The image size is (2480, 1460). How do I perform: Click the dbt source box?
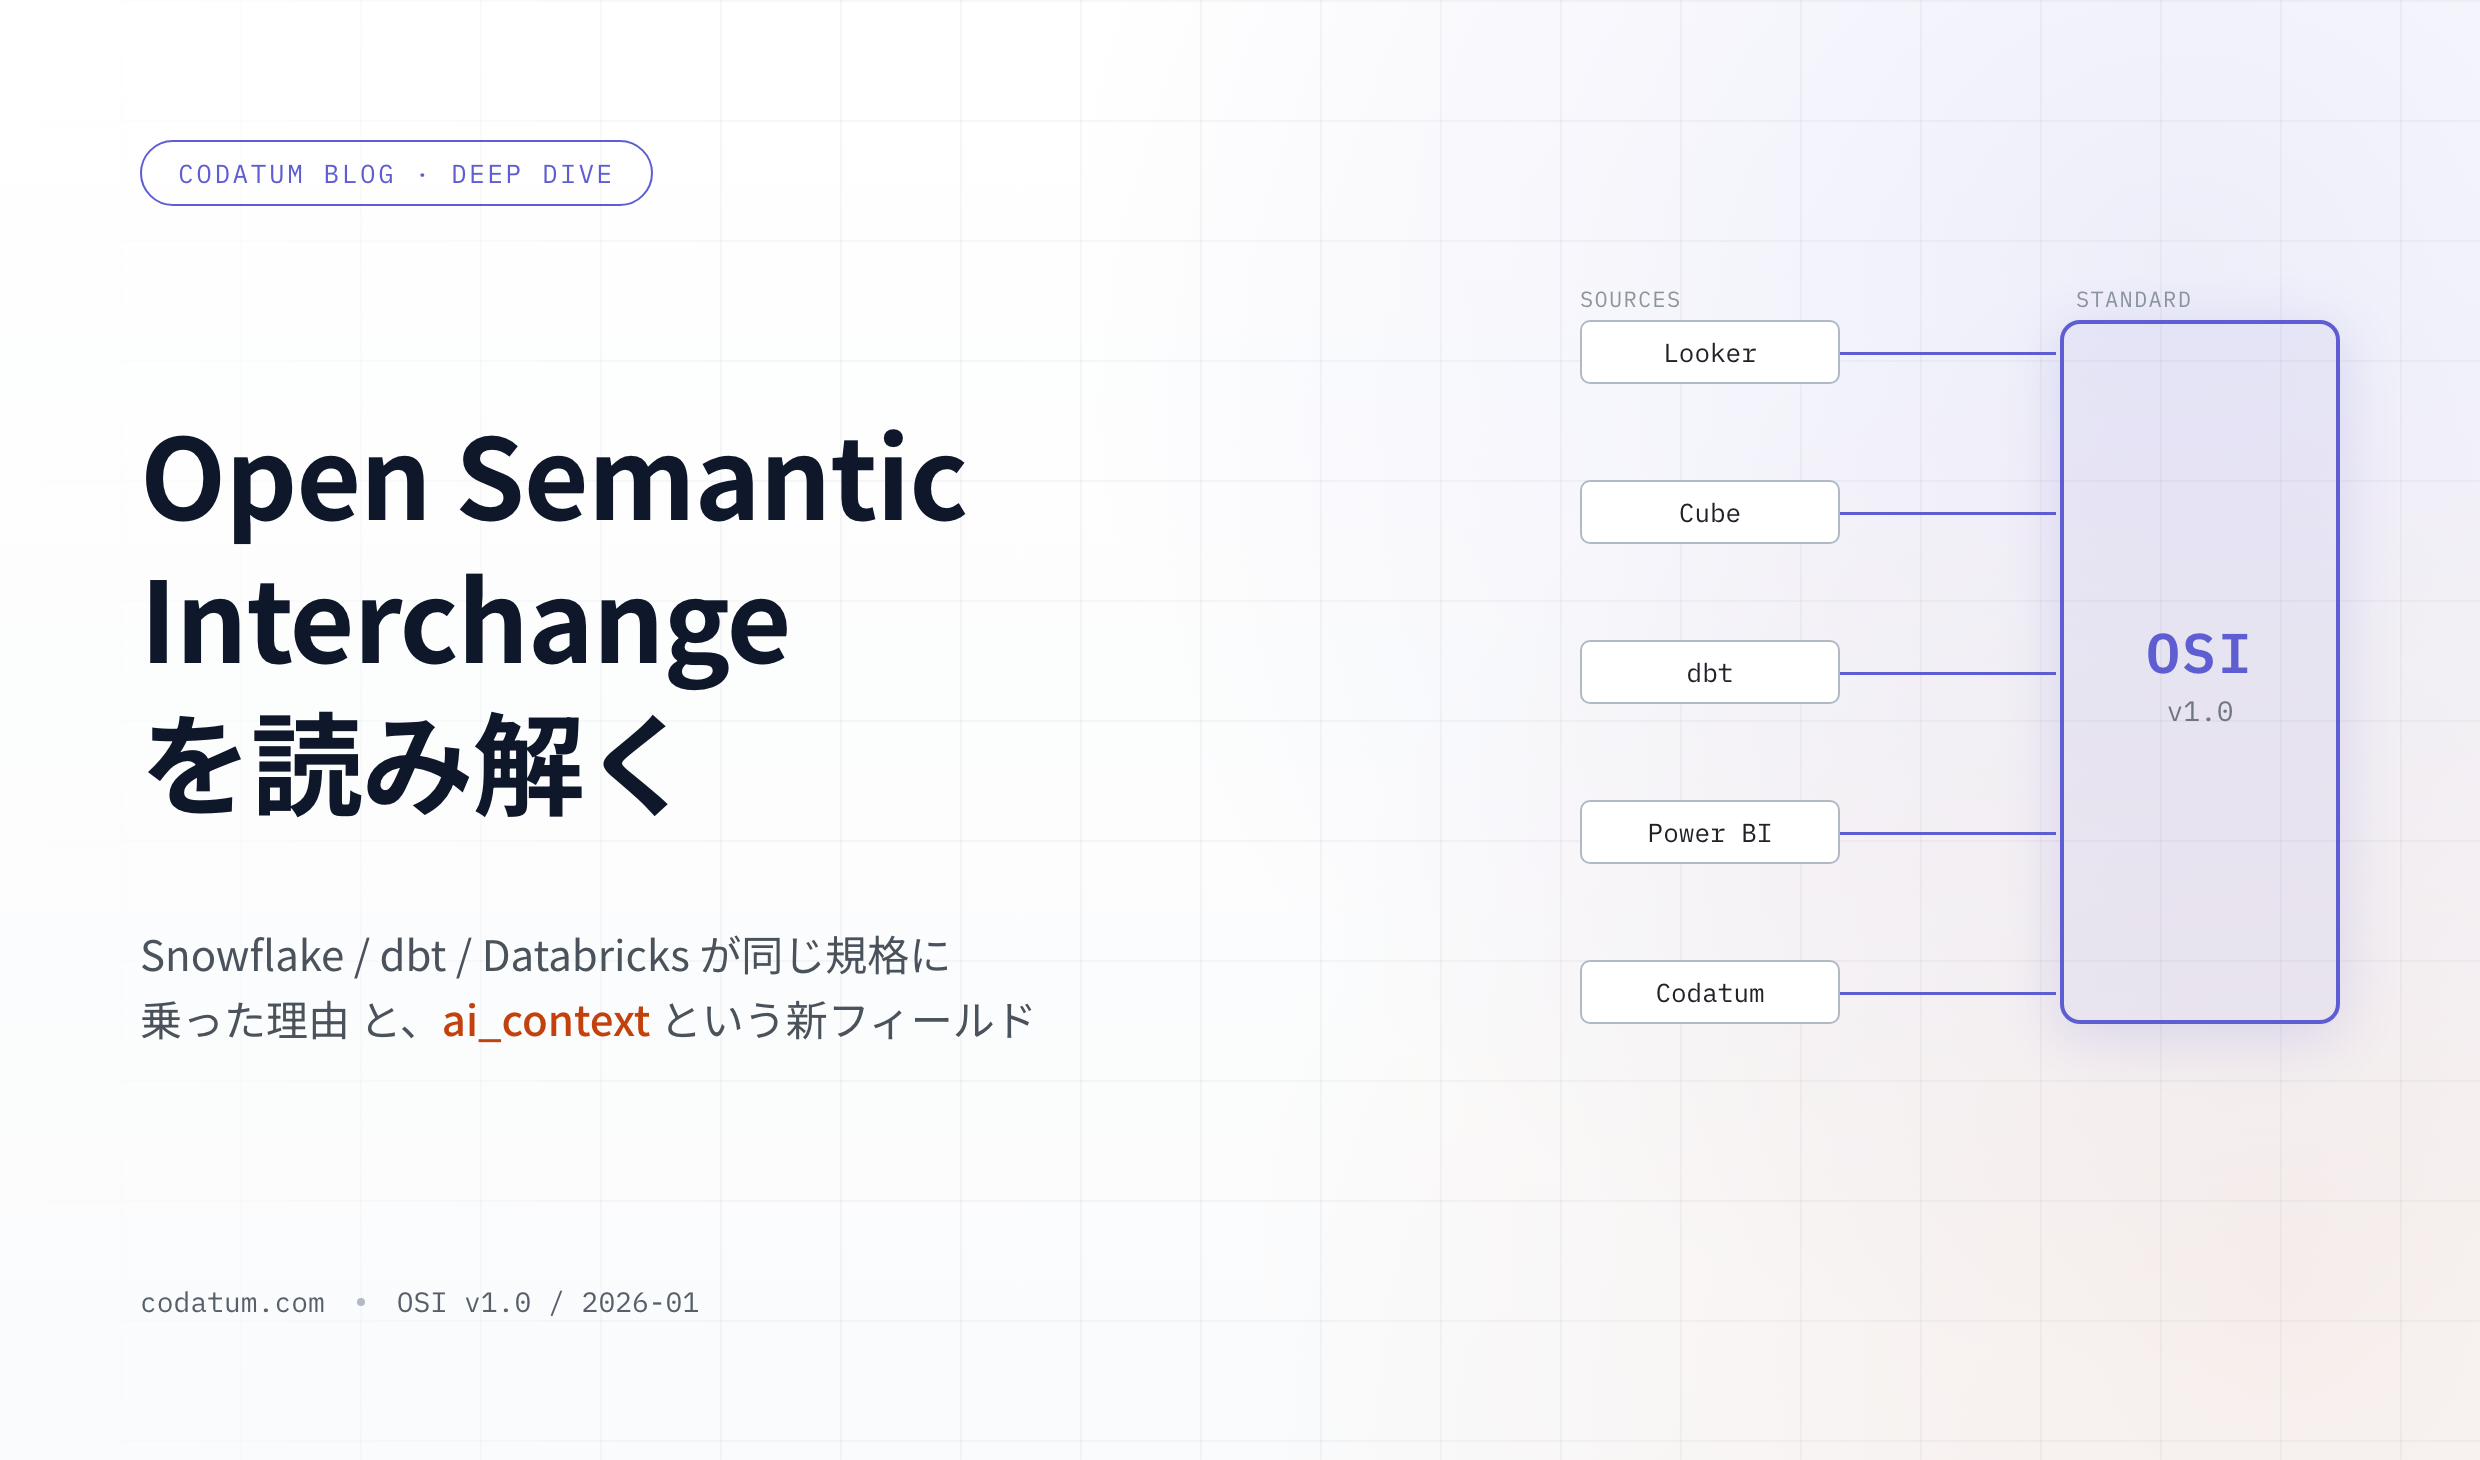coord(1709,672)
